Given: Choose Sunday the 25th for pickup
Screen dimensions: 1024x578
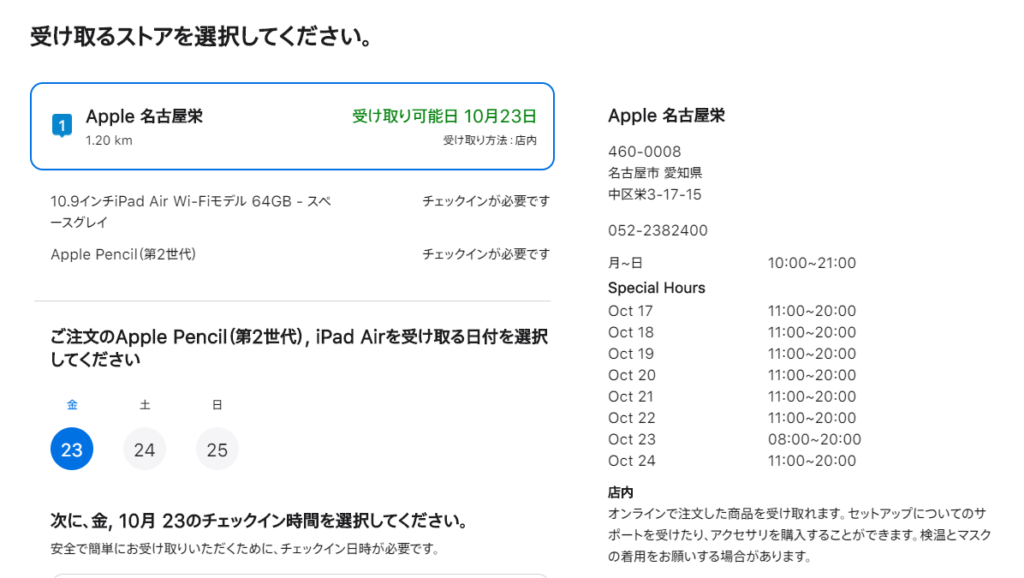Looking at the screenshot, I should (217, 449).
